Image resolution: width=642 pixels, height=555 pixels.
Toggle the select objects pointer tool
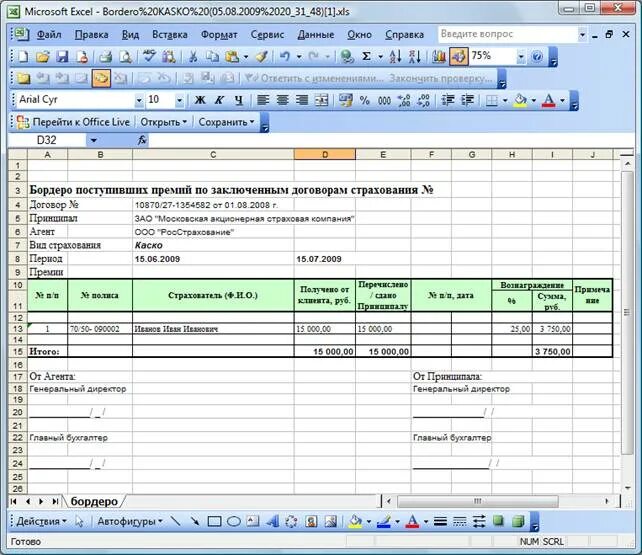(x=79, y=521)
